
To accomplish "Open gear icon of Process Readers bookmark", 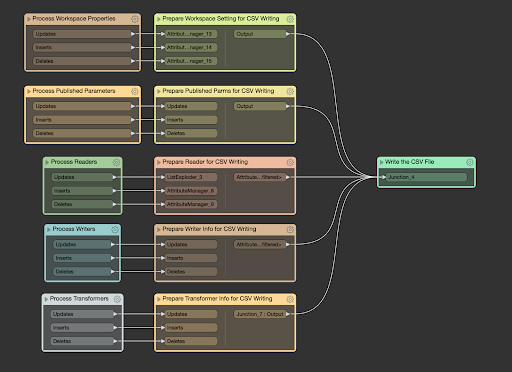I will [116, 162].
